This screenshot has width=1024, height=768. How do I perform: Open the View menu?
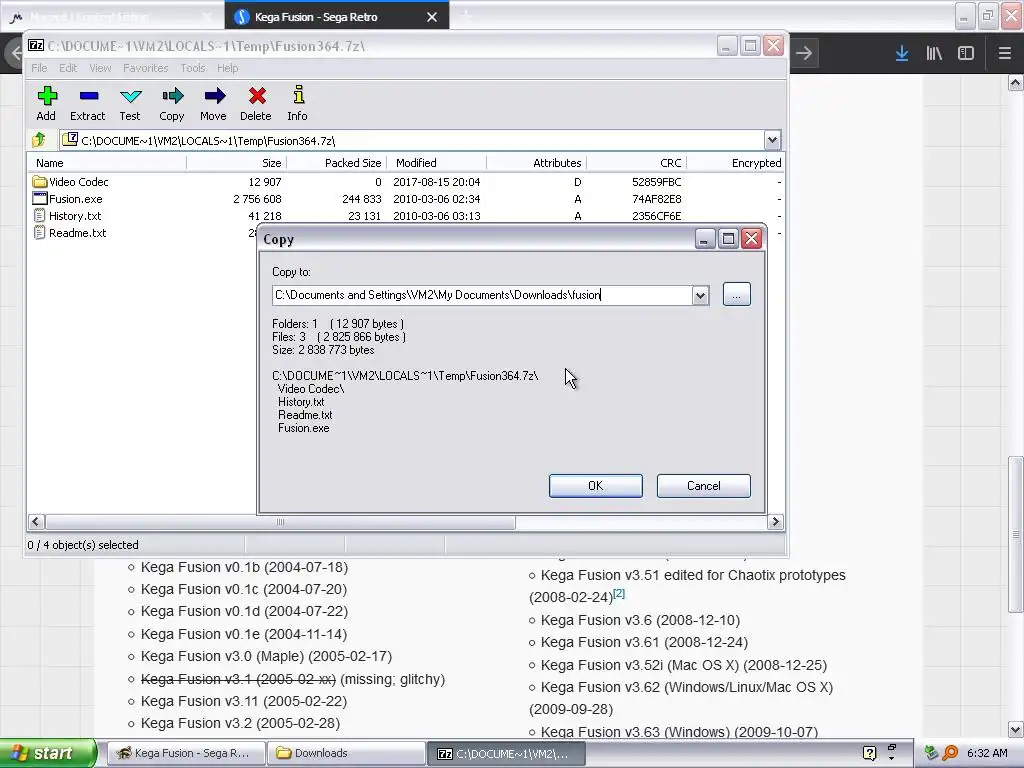pos(100,68)
